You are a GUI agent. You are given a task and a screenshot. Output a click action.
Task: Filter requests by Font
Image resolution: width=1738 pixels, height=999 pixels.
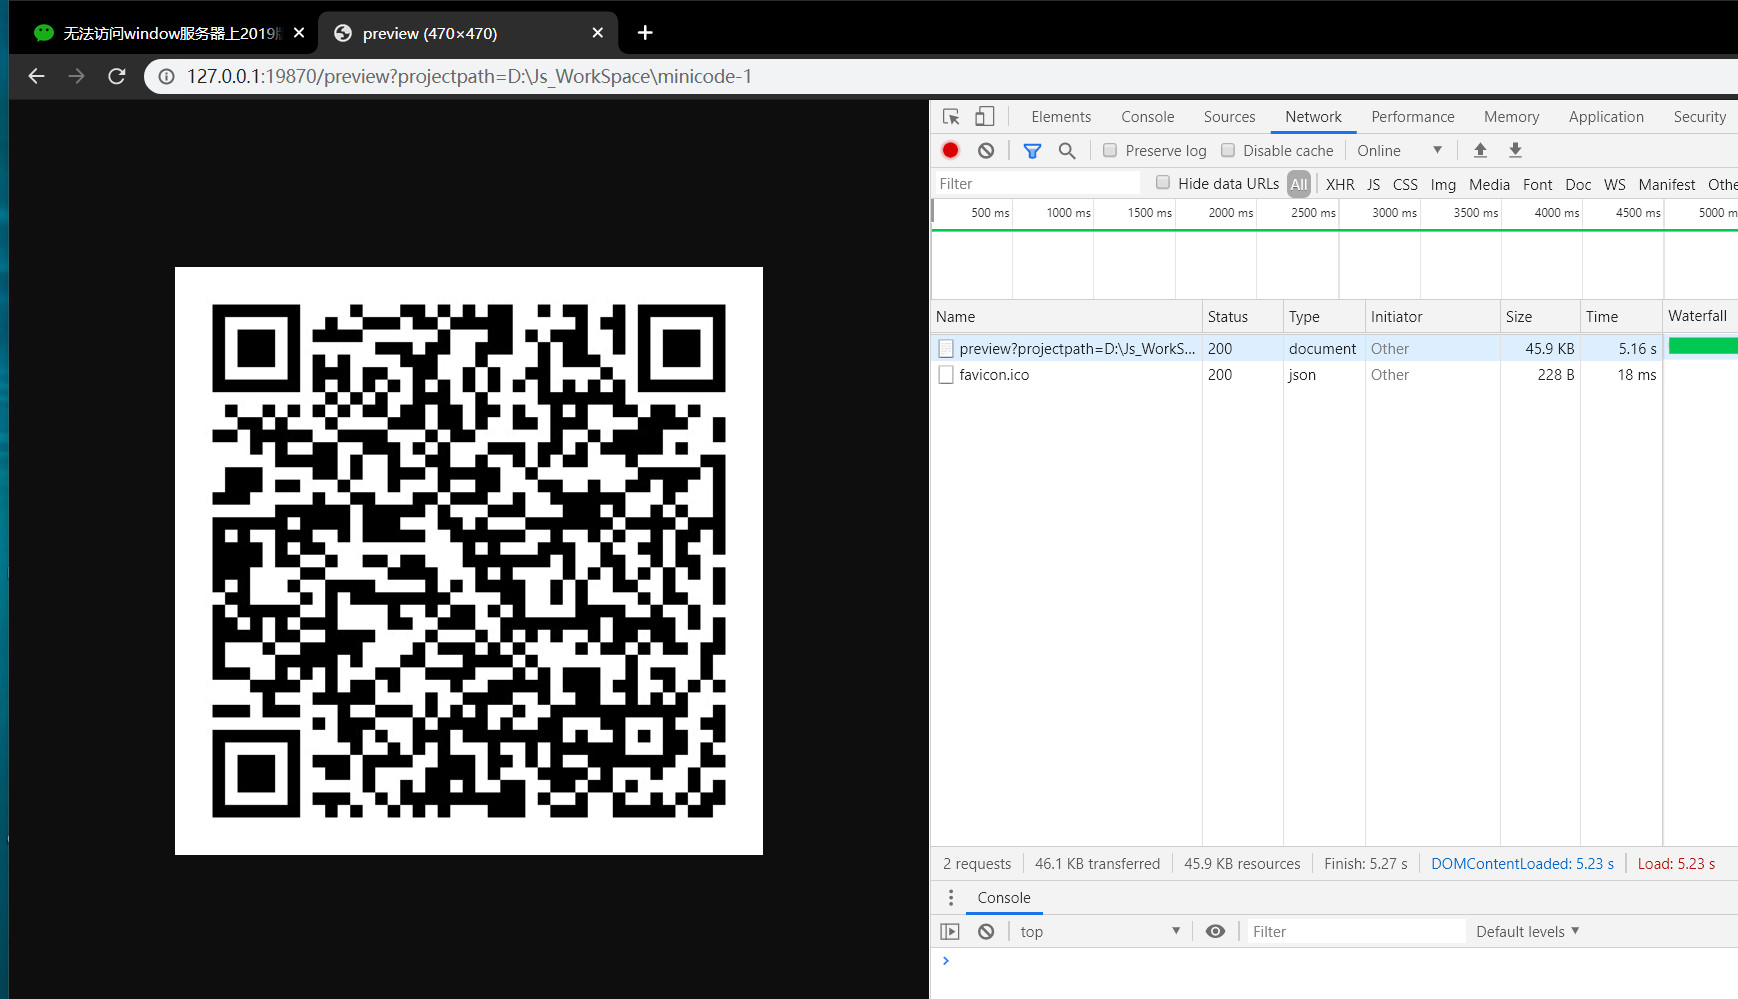coord(1537,184)
